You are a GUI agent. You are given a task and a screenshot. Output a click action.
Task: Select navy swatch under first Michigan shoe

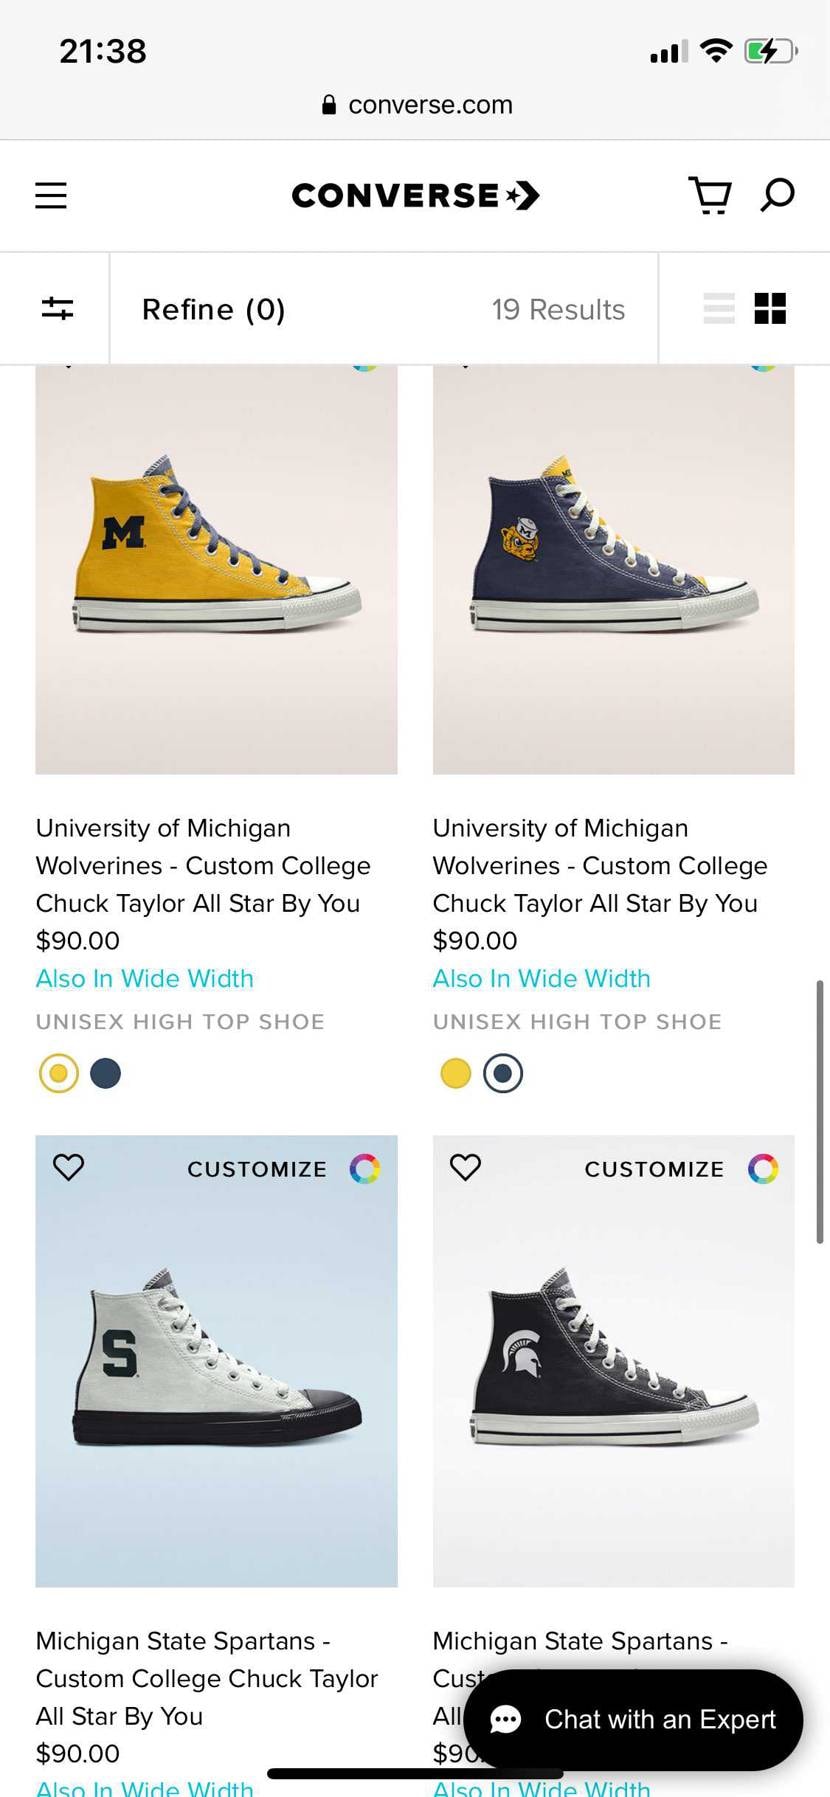pyautogui.click(x=106, y=1073)
